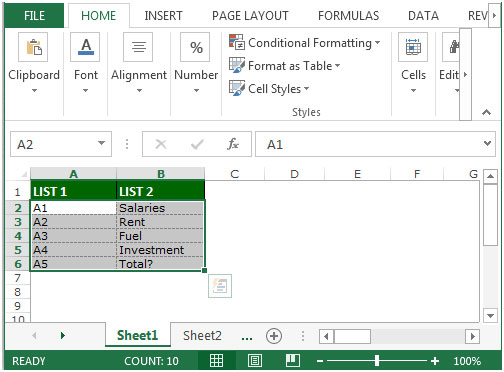
Task: Go to next sheet with navigation arrow
Action: tap(63, 335)
